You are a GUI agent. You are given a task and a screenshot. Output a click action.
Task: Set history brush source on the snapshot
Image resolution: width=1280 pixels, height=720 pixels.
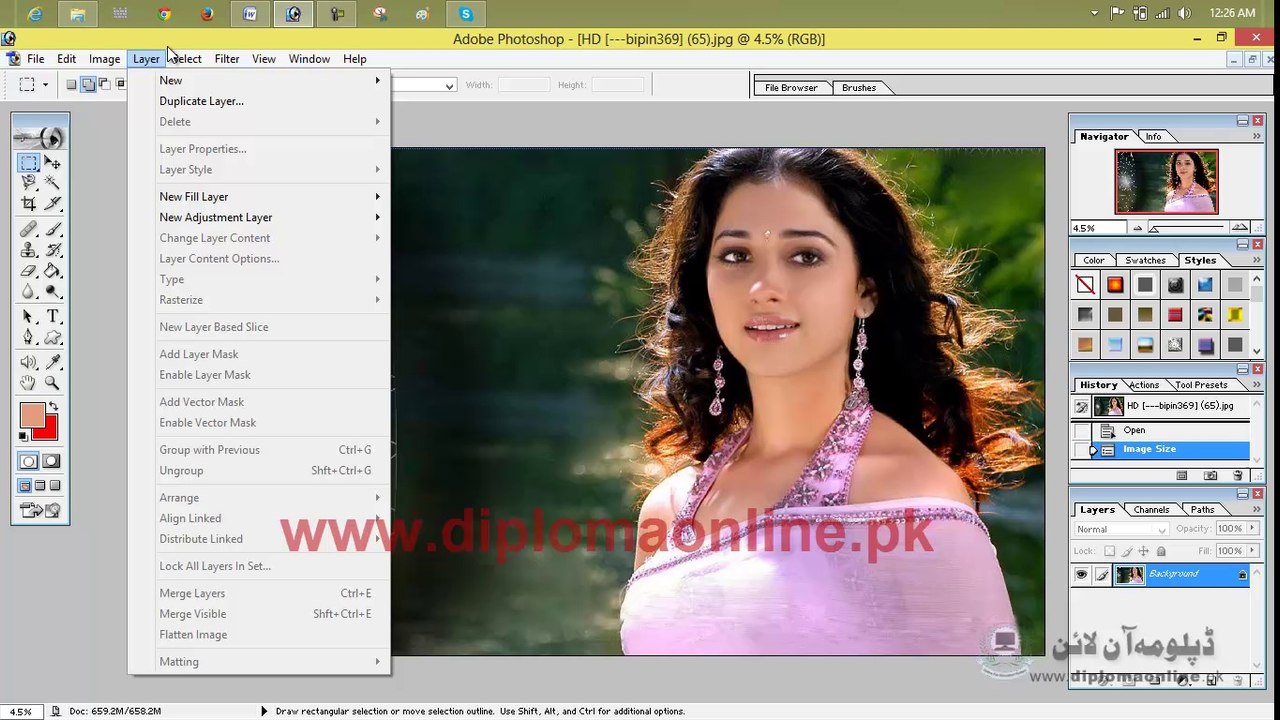[x=1081, y=407]
